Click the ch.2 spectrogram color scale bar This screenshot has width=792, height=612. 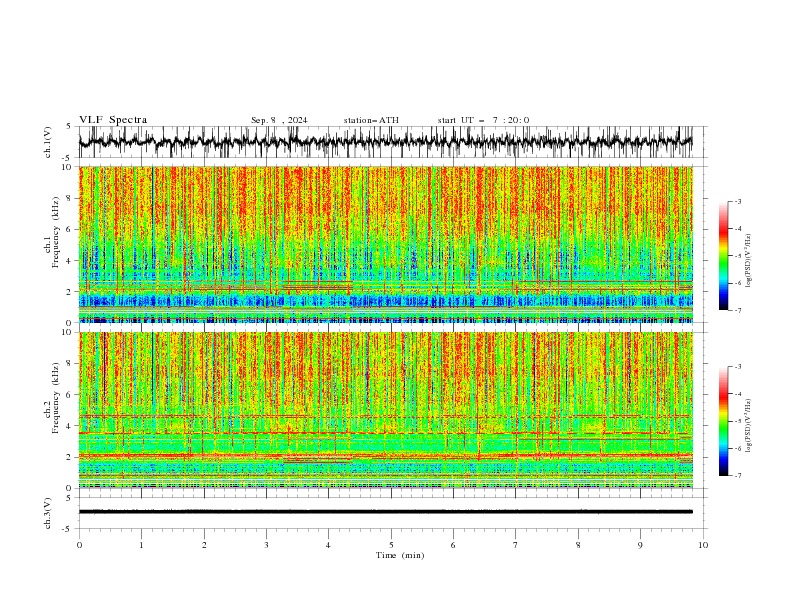723,421
